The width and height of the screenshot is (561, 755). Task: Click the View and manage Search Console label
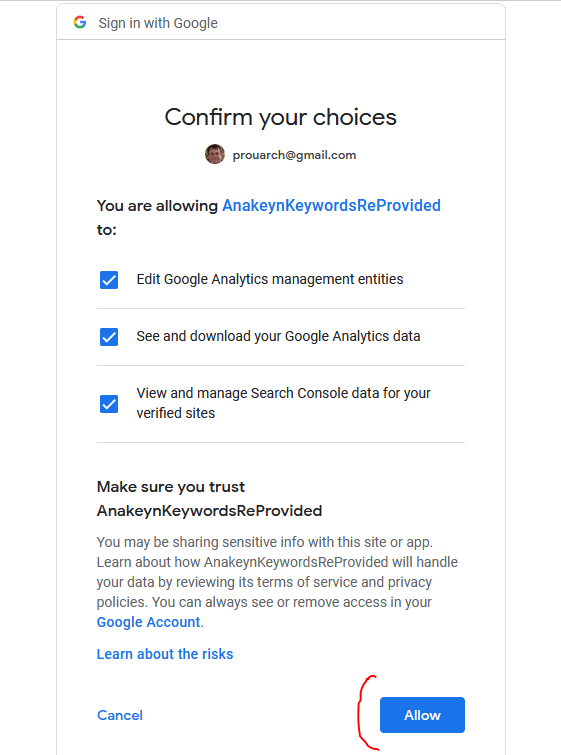(x=283, y=403)
